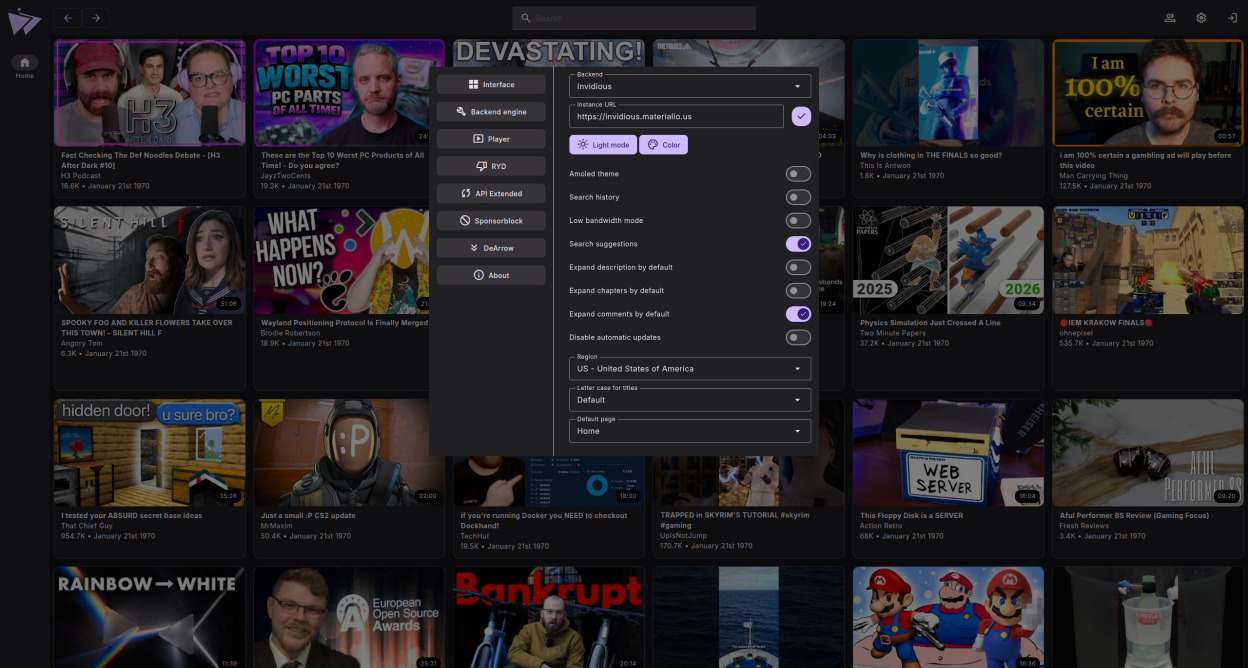Open the Rainbow to White thumbnail

click(149, 617)
